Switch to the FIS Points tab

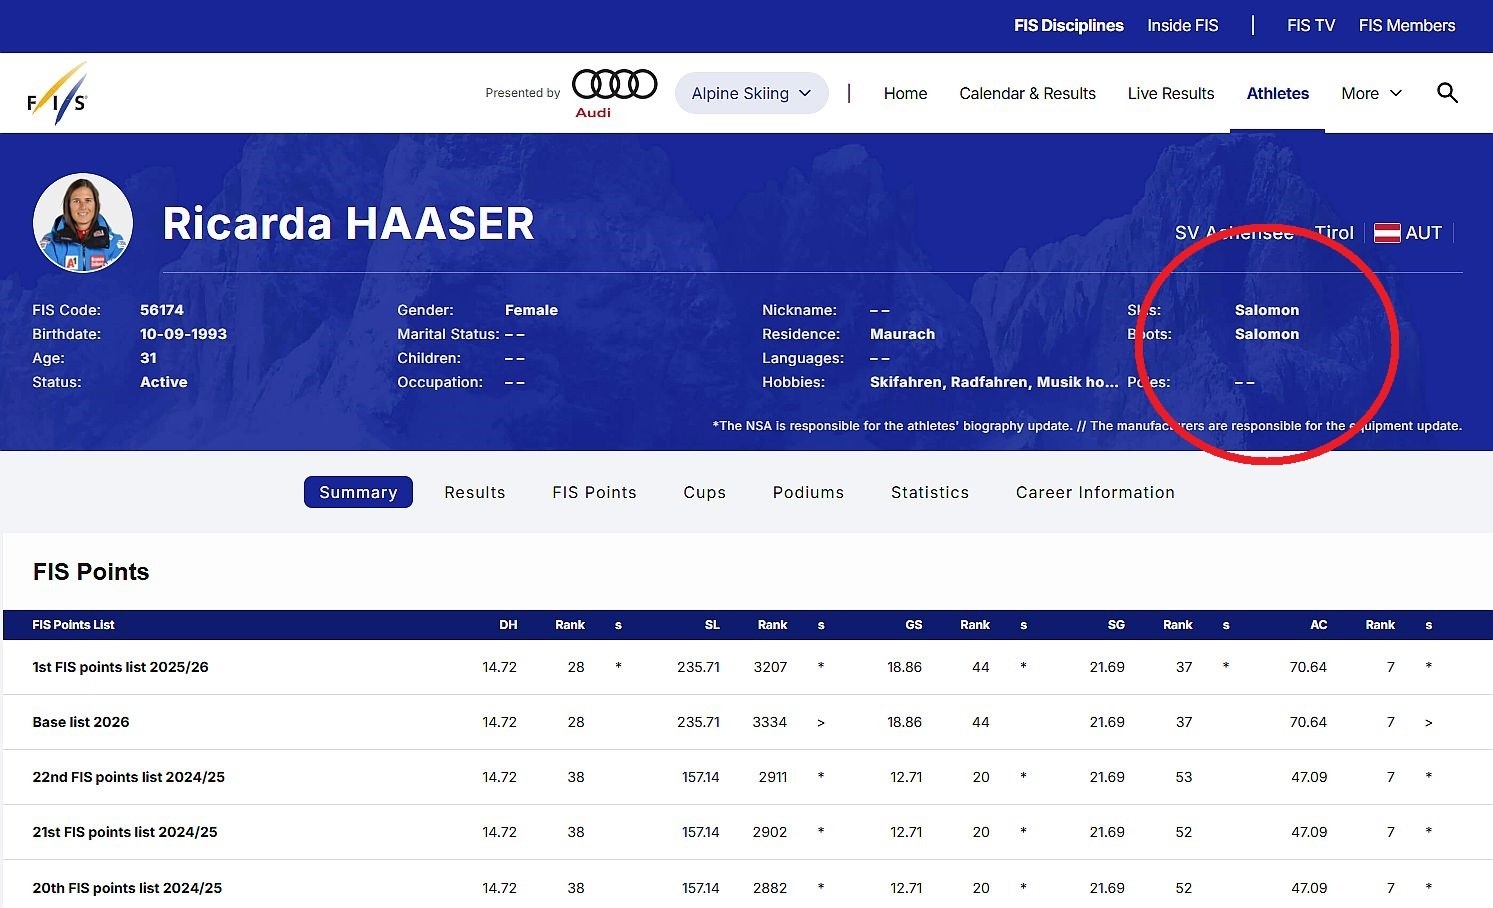(x=594, y=492)
